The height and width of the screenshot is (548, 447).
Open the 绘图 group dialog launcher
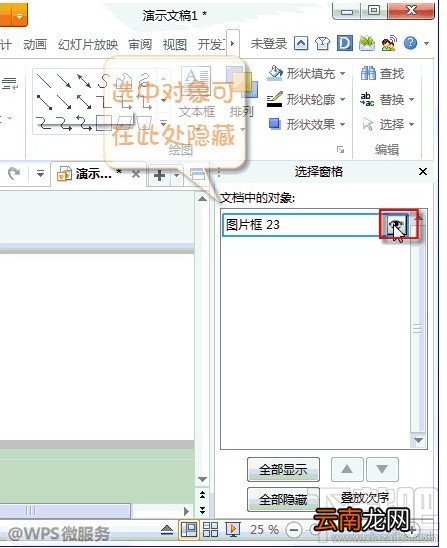(x=340, y=150)
